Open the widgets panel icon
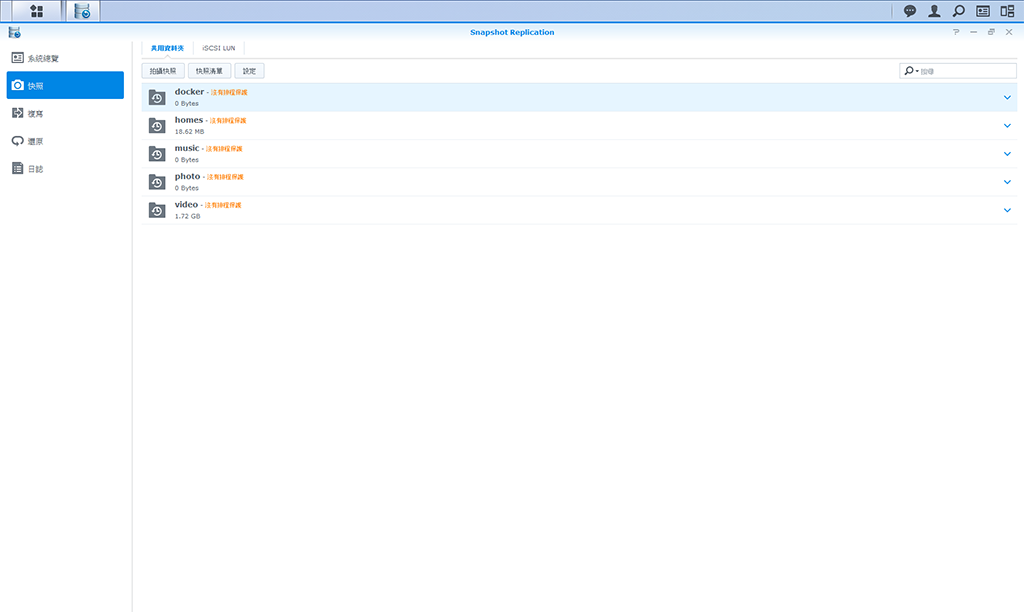1024x612 pixels. pos(983,11)
